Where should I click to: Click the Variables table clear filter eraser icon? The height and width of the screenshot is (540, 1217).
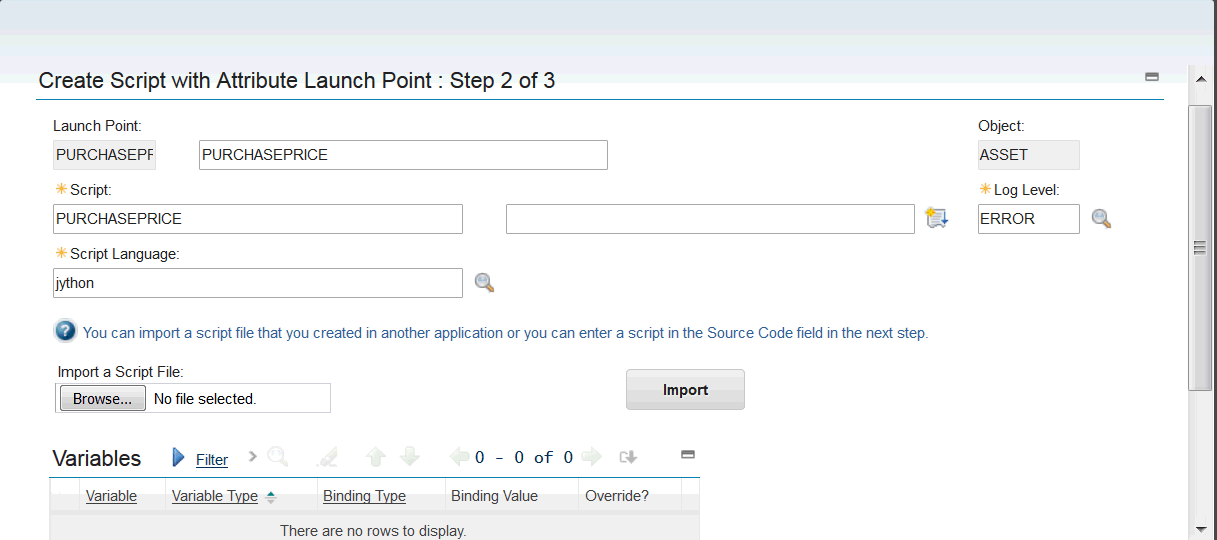(327, 458)
